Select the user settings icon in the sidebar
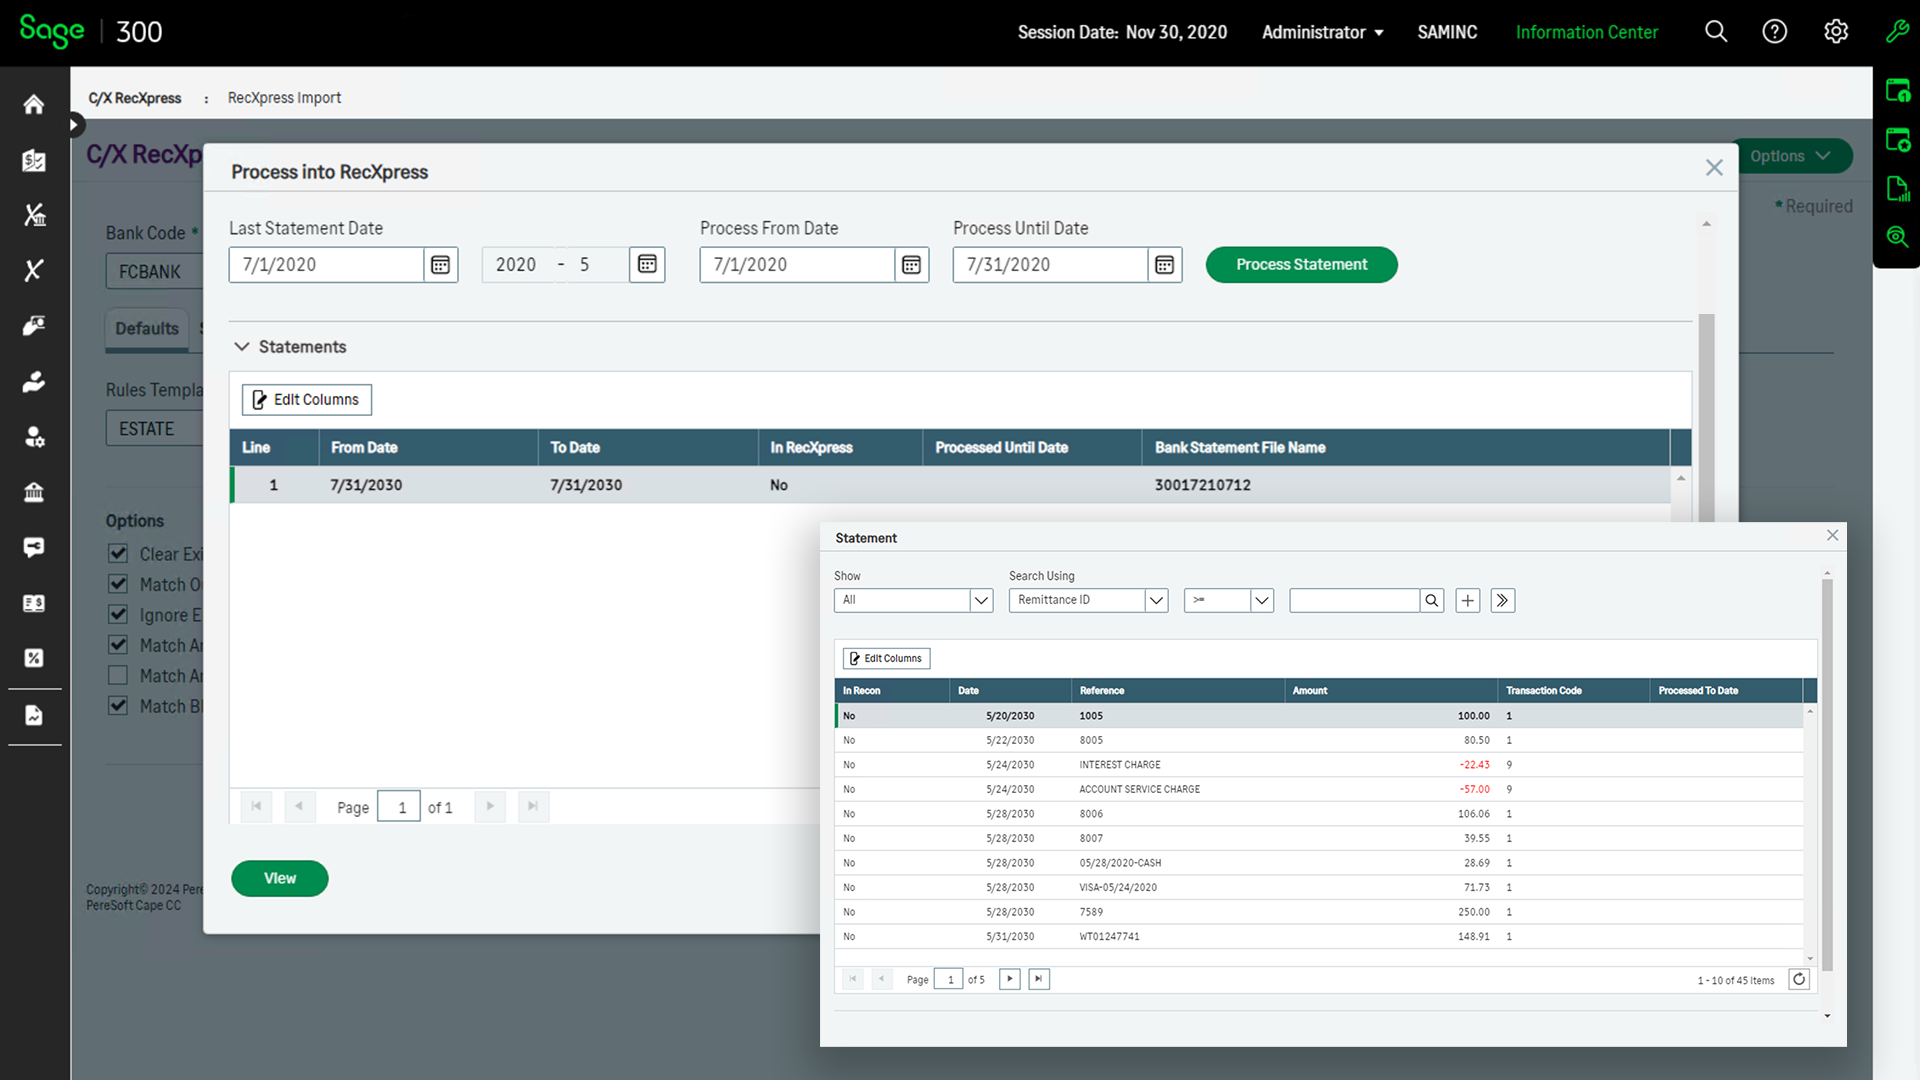The image size is (1920, 1080). [x=33, y=437]
